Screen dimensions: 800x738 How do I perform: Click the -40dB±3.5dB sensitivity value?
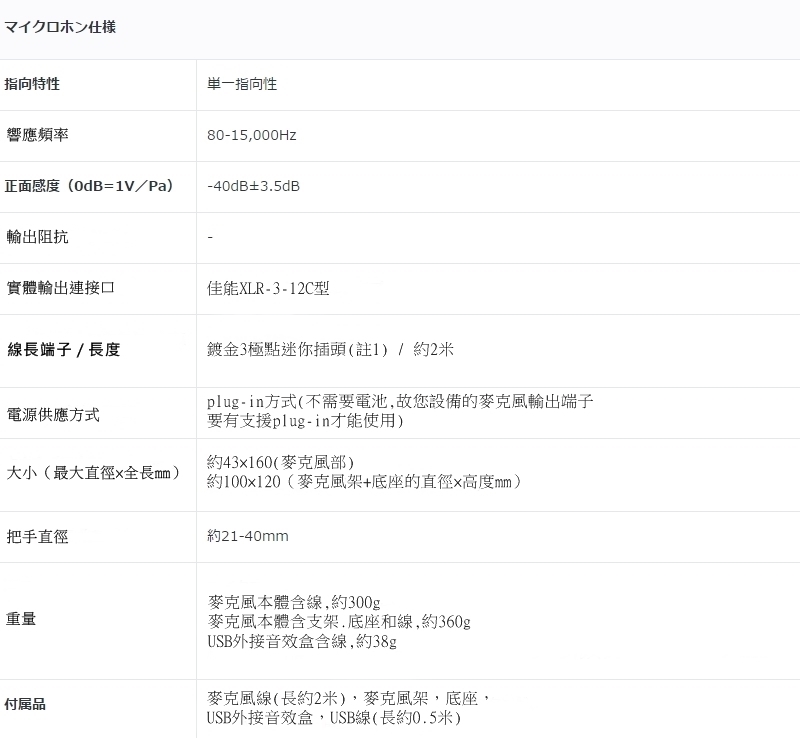coord(253,186)
